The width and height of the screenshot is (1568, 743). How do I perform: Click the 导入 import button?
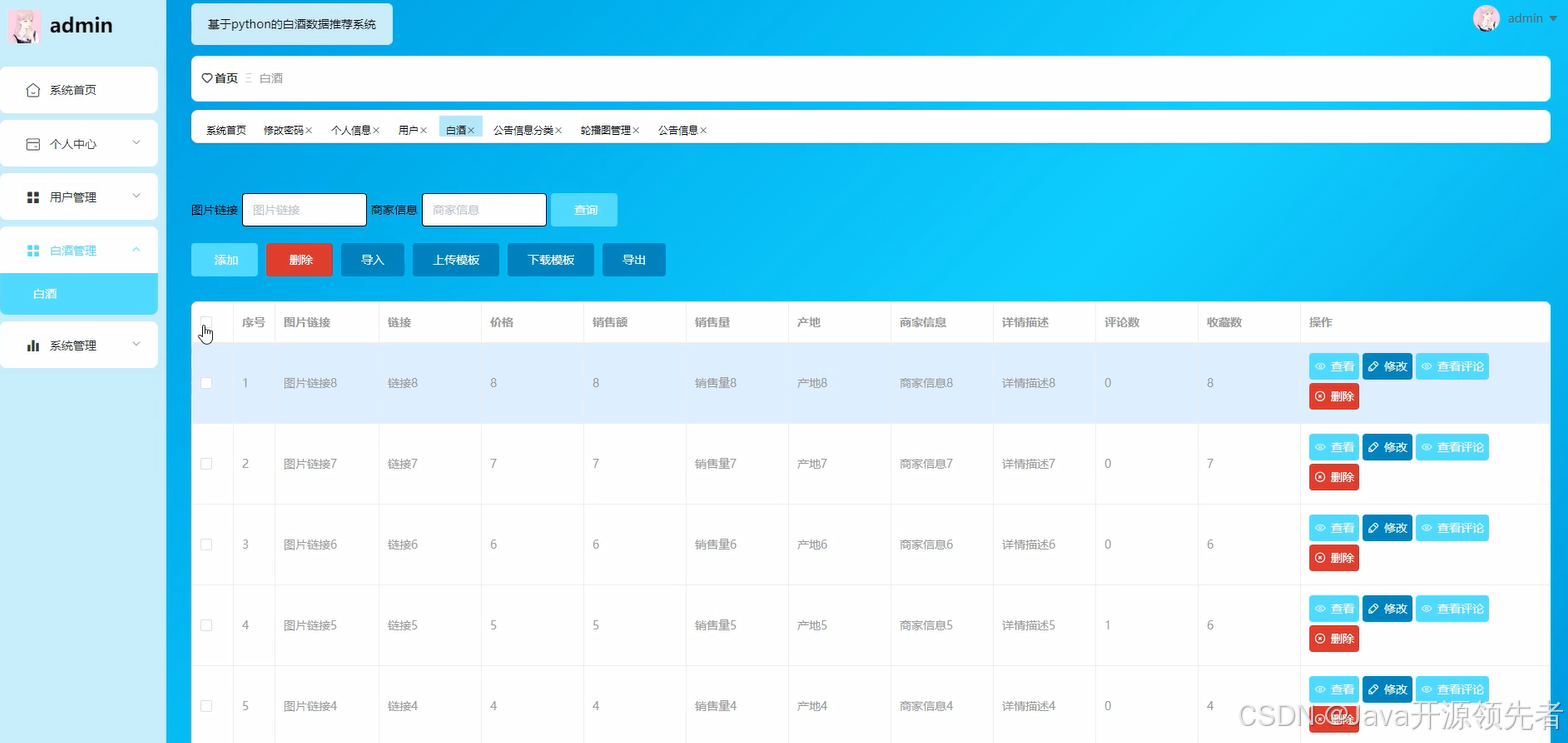click(373, 260)
